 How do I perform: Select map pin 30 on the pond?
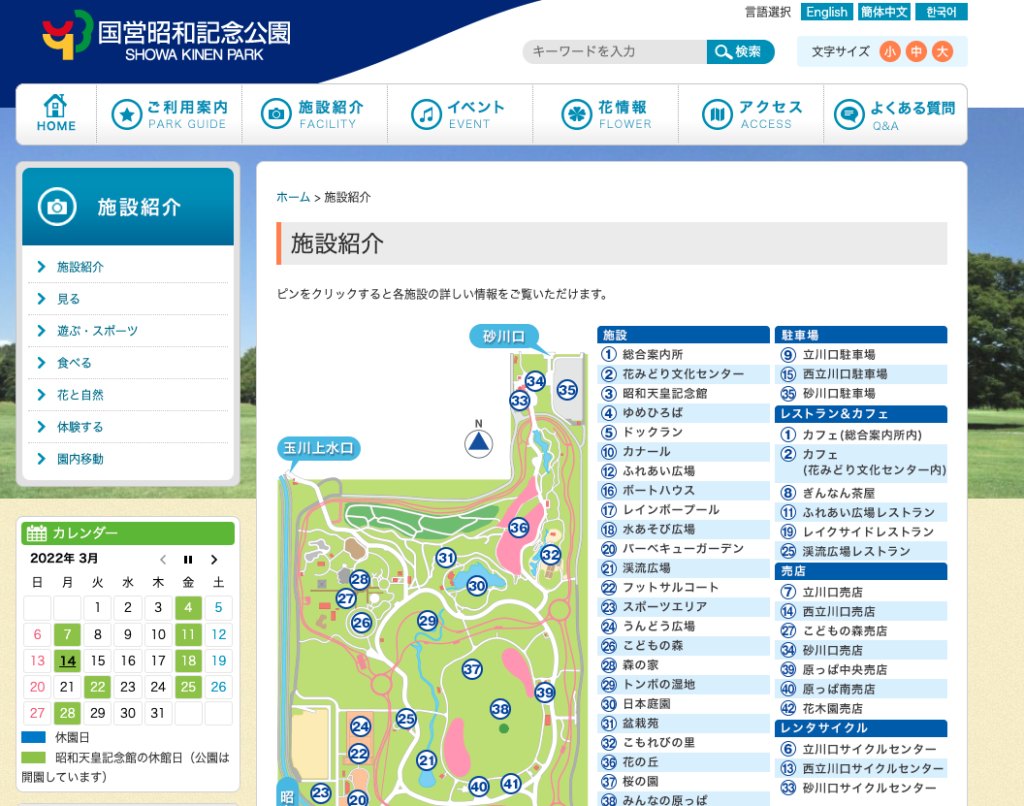point(477,586)
